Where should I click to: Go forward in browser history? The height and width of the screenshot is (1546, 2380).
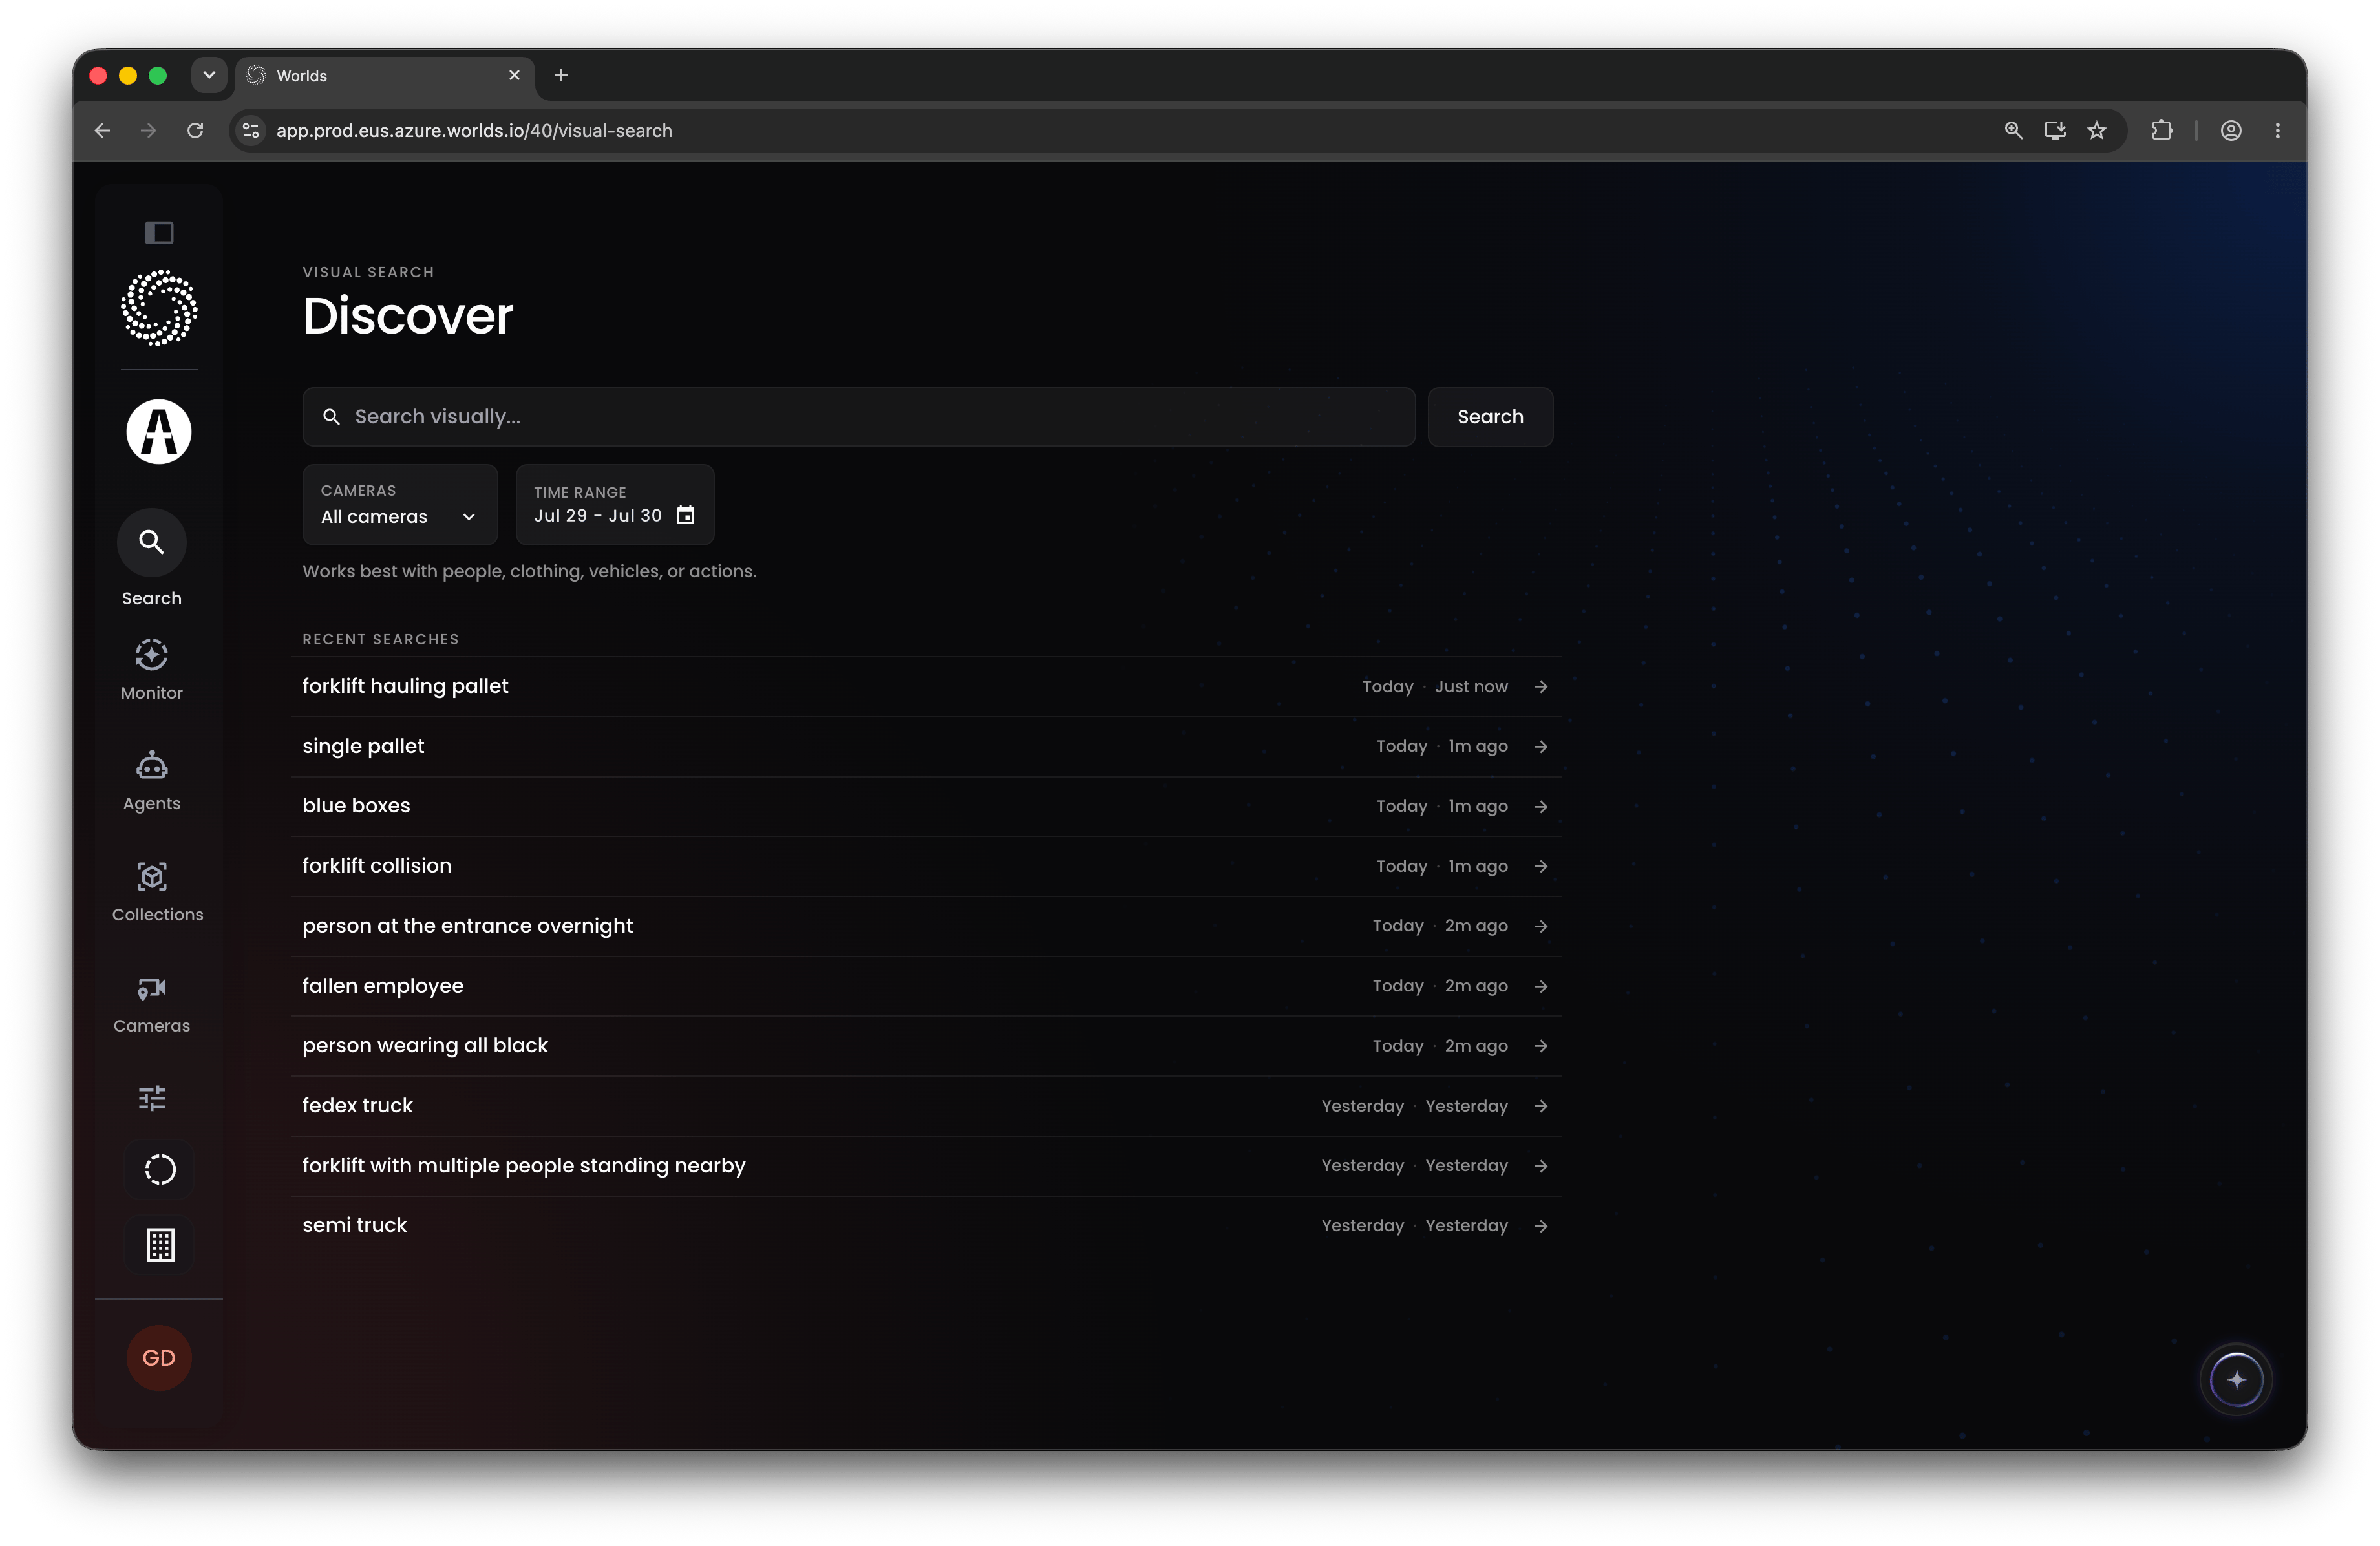[x=148, y=131]
